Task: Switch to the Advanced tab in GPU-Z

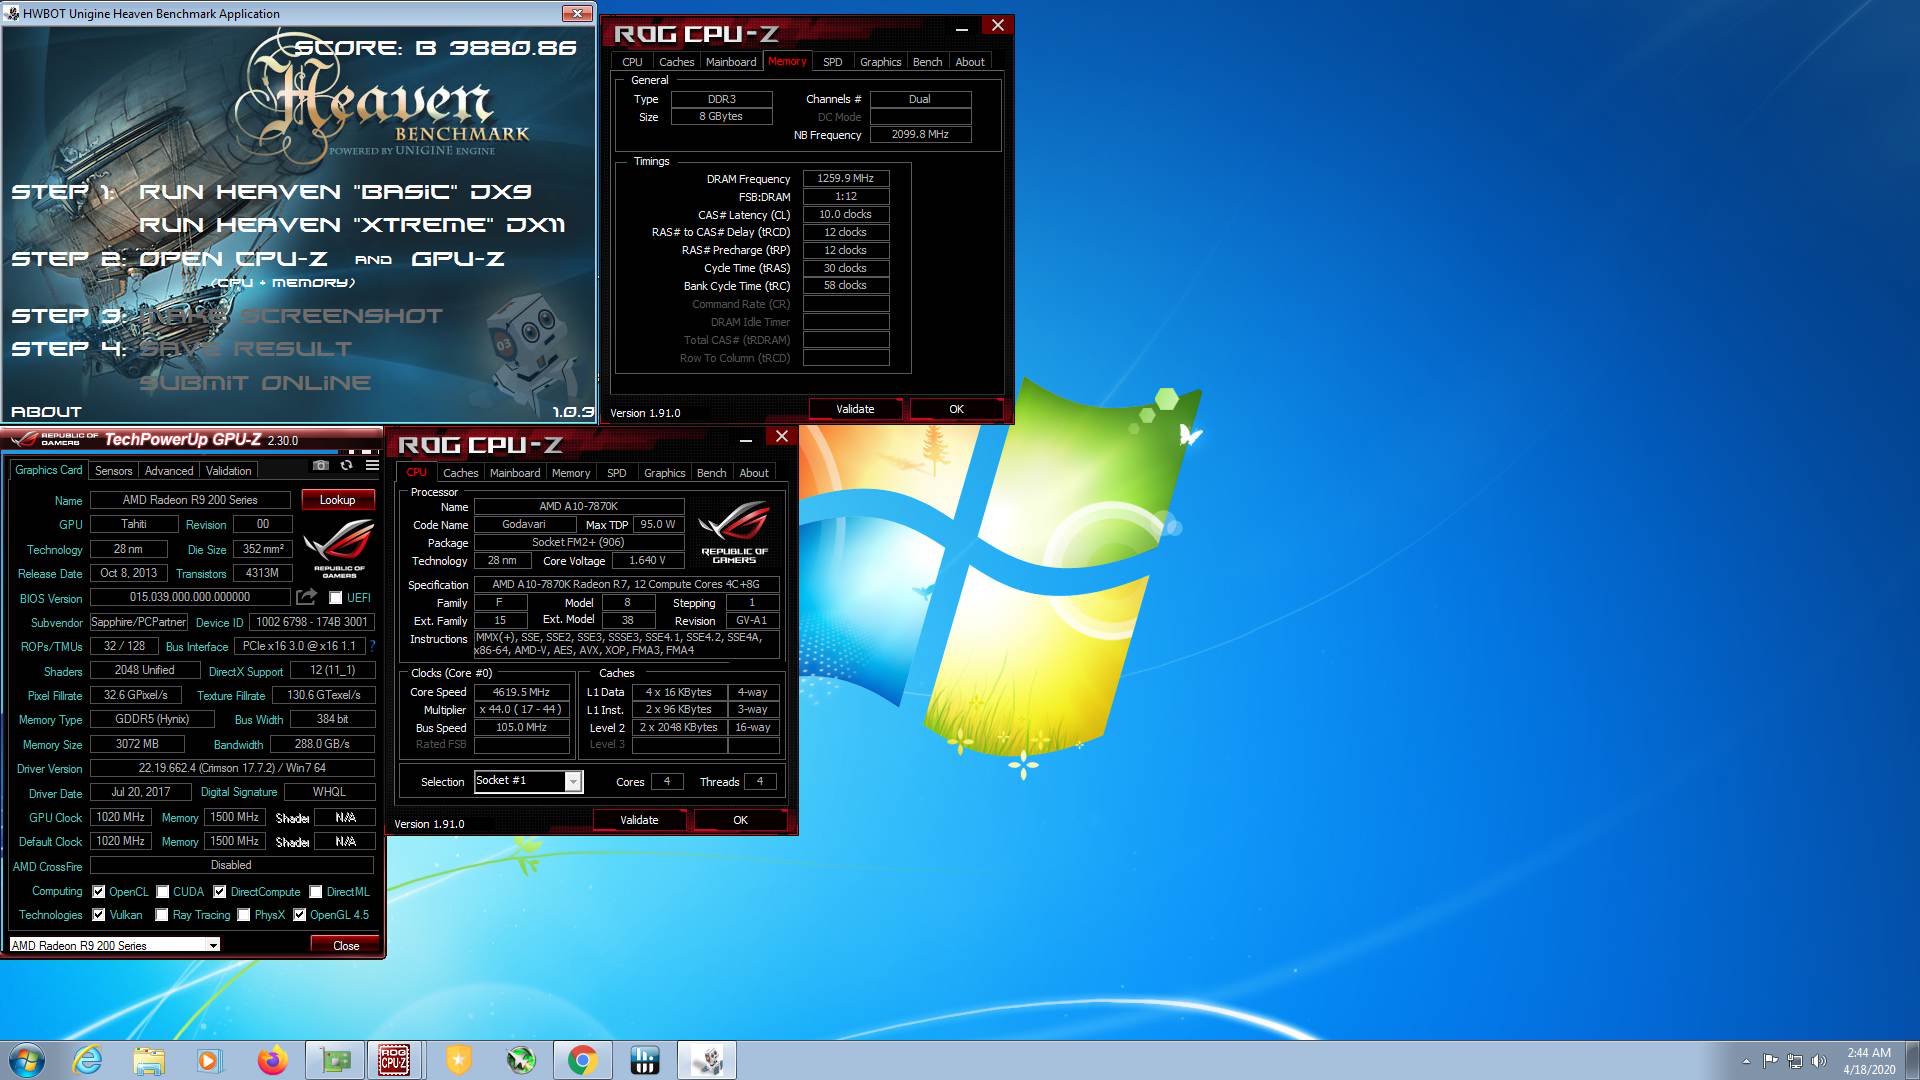Action: click(x=169, y=471)
